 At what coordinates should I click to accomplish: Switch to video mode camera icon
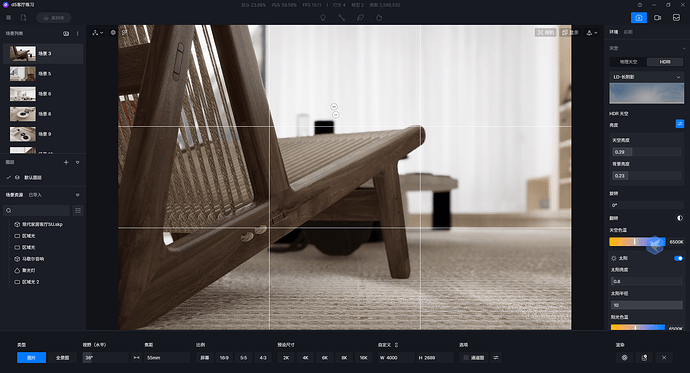[657, 18]
